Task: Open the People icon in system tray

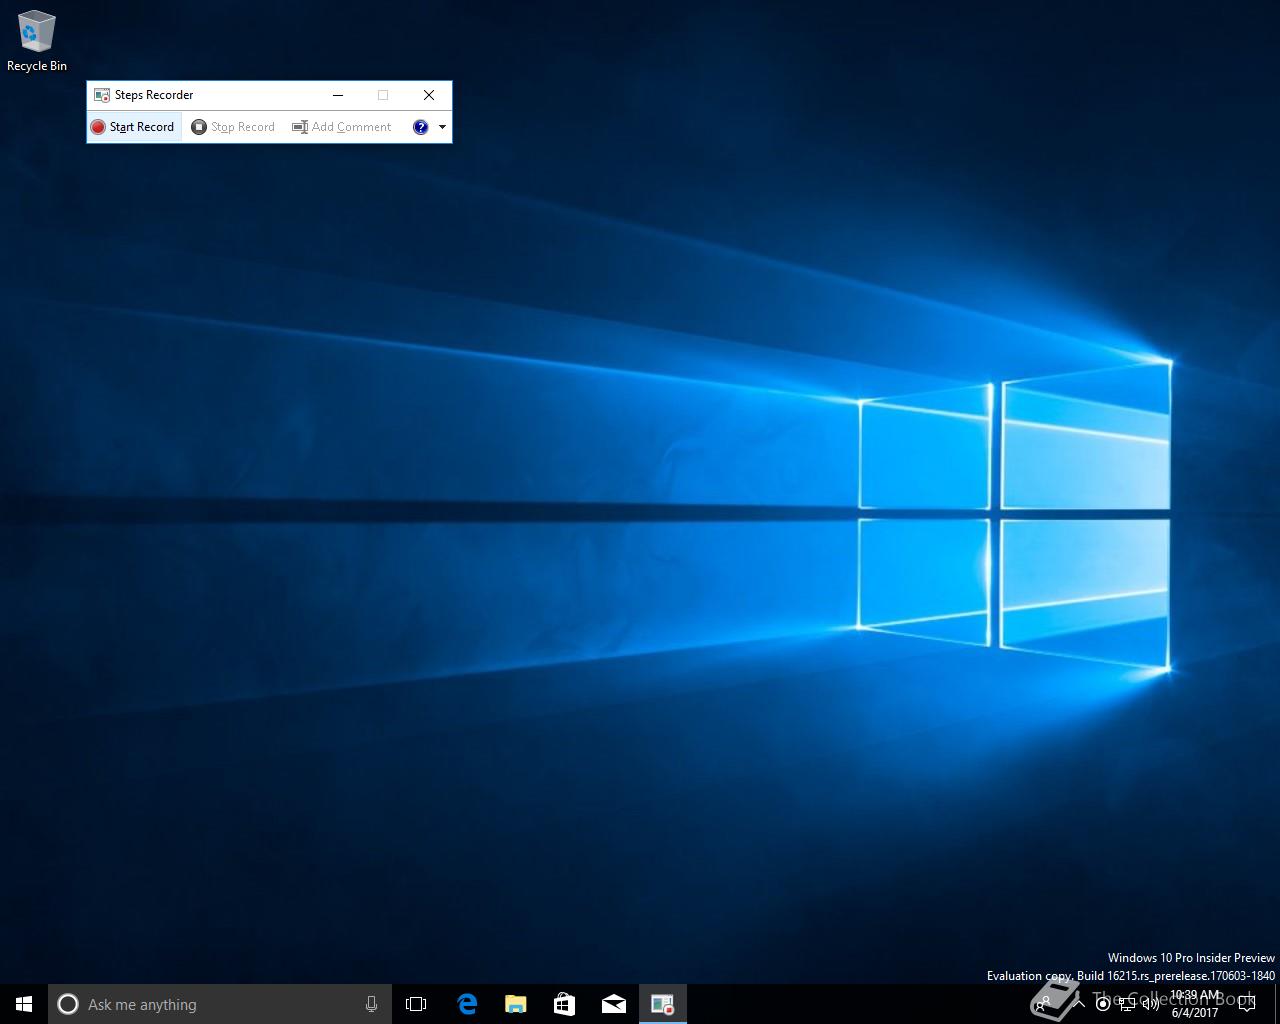Action: pyautogui.click(x=1043, y=1004)
